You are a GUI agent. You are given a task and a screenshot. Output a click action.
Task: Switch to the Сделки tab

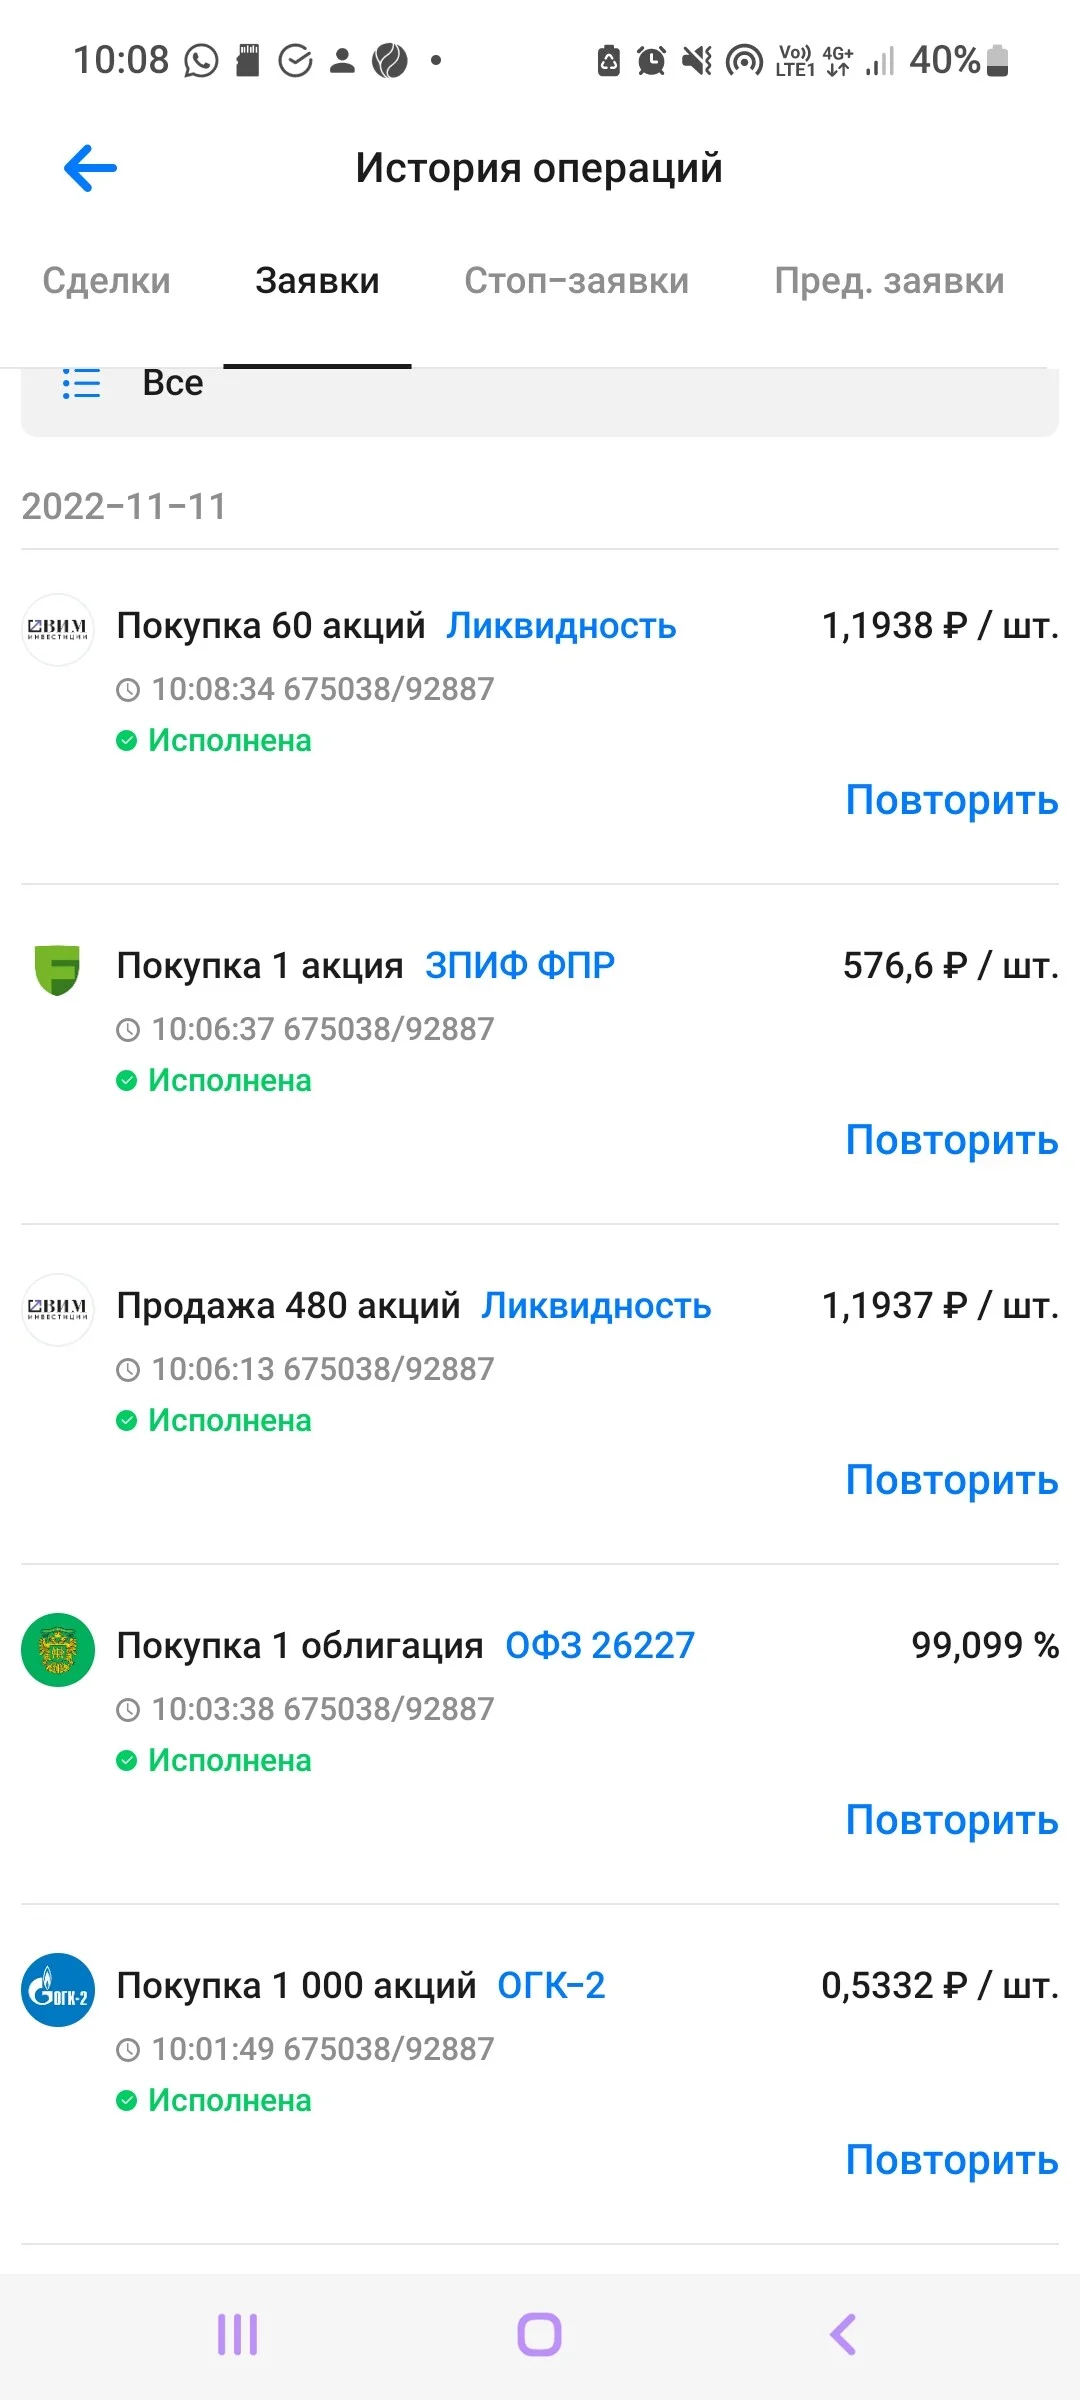click(x=106, y=281)
